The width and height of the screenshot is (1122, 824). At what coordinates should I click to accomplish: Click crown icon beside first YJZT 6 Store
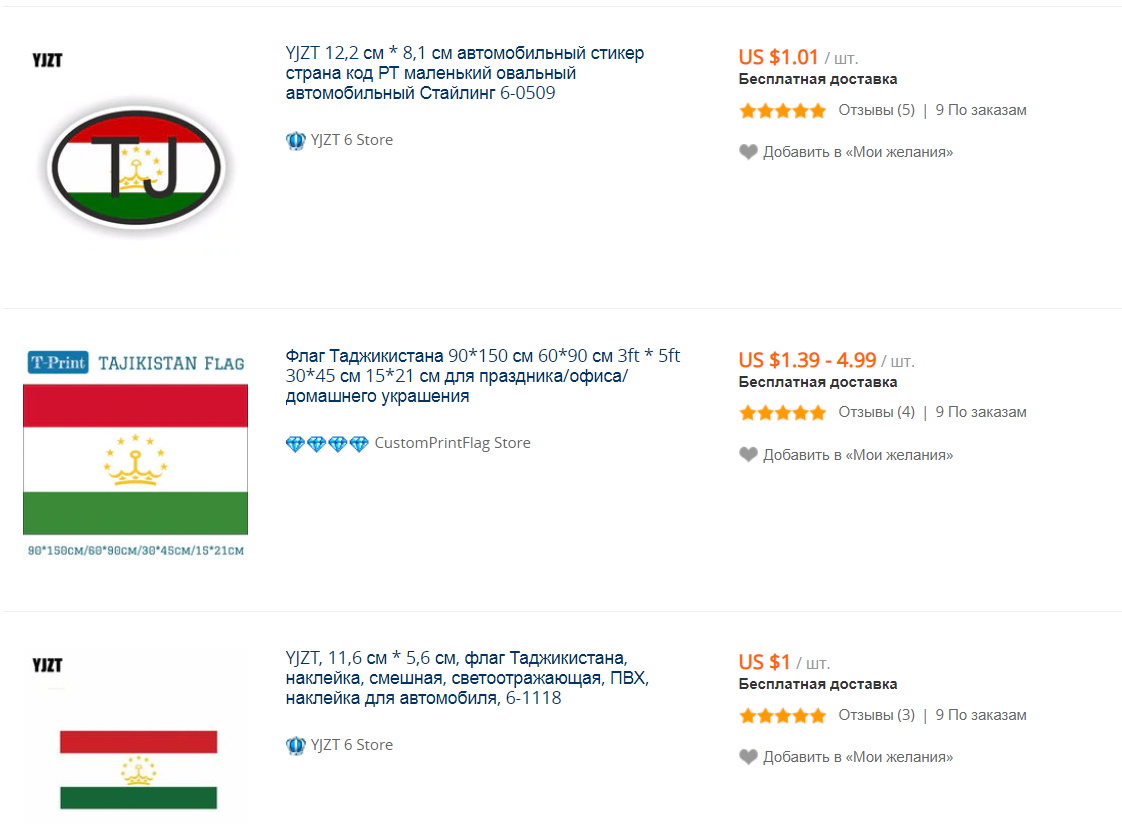click(x=295, y=141)
